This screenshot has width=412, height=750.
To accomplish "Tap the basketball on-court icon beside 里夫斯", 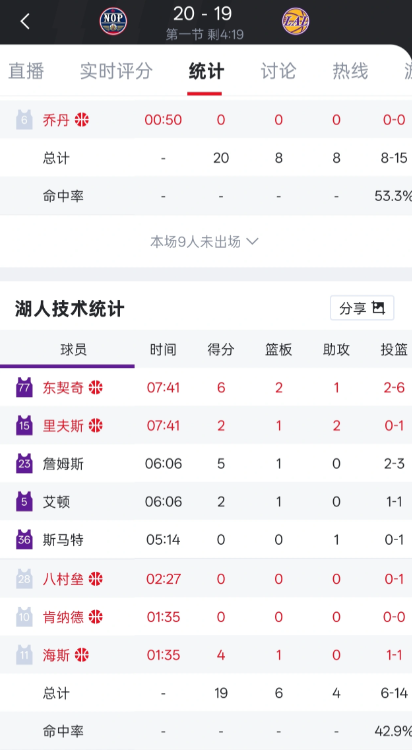I will pos(96,425).
